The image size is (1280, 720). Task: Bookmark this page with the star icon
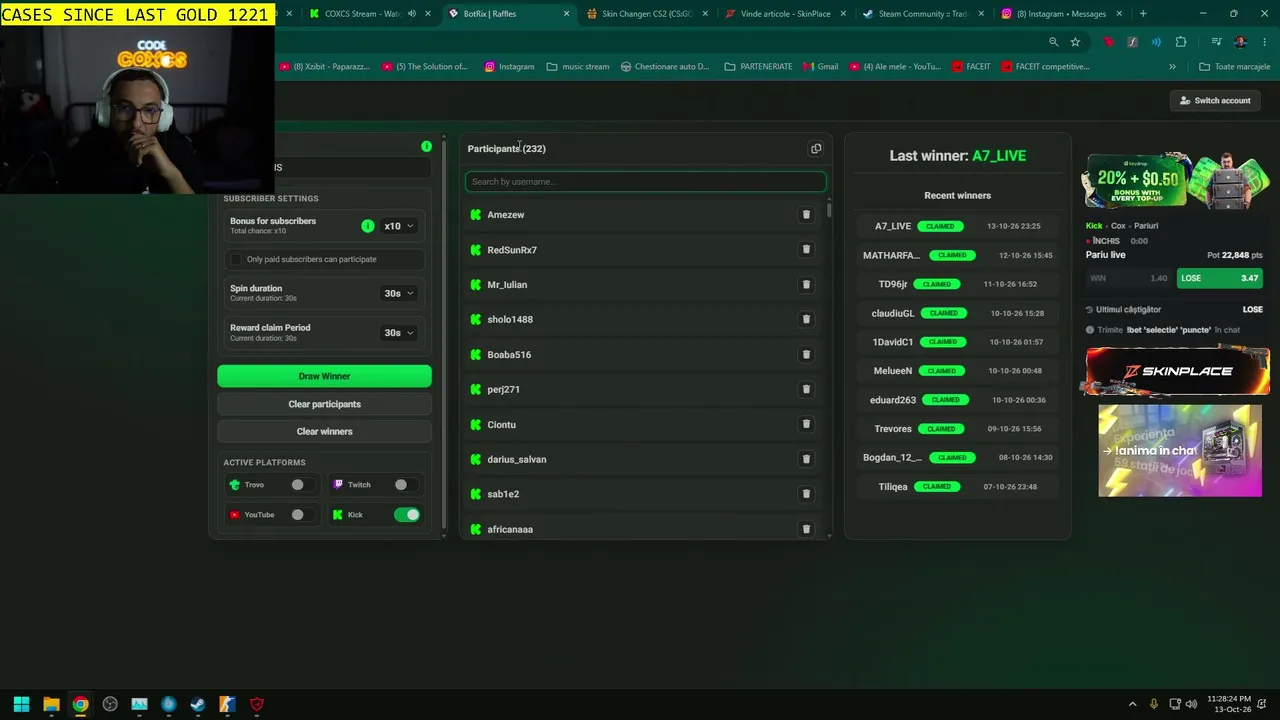1075,42
